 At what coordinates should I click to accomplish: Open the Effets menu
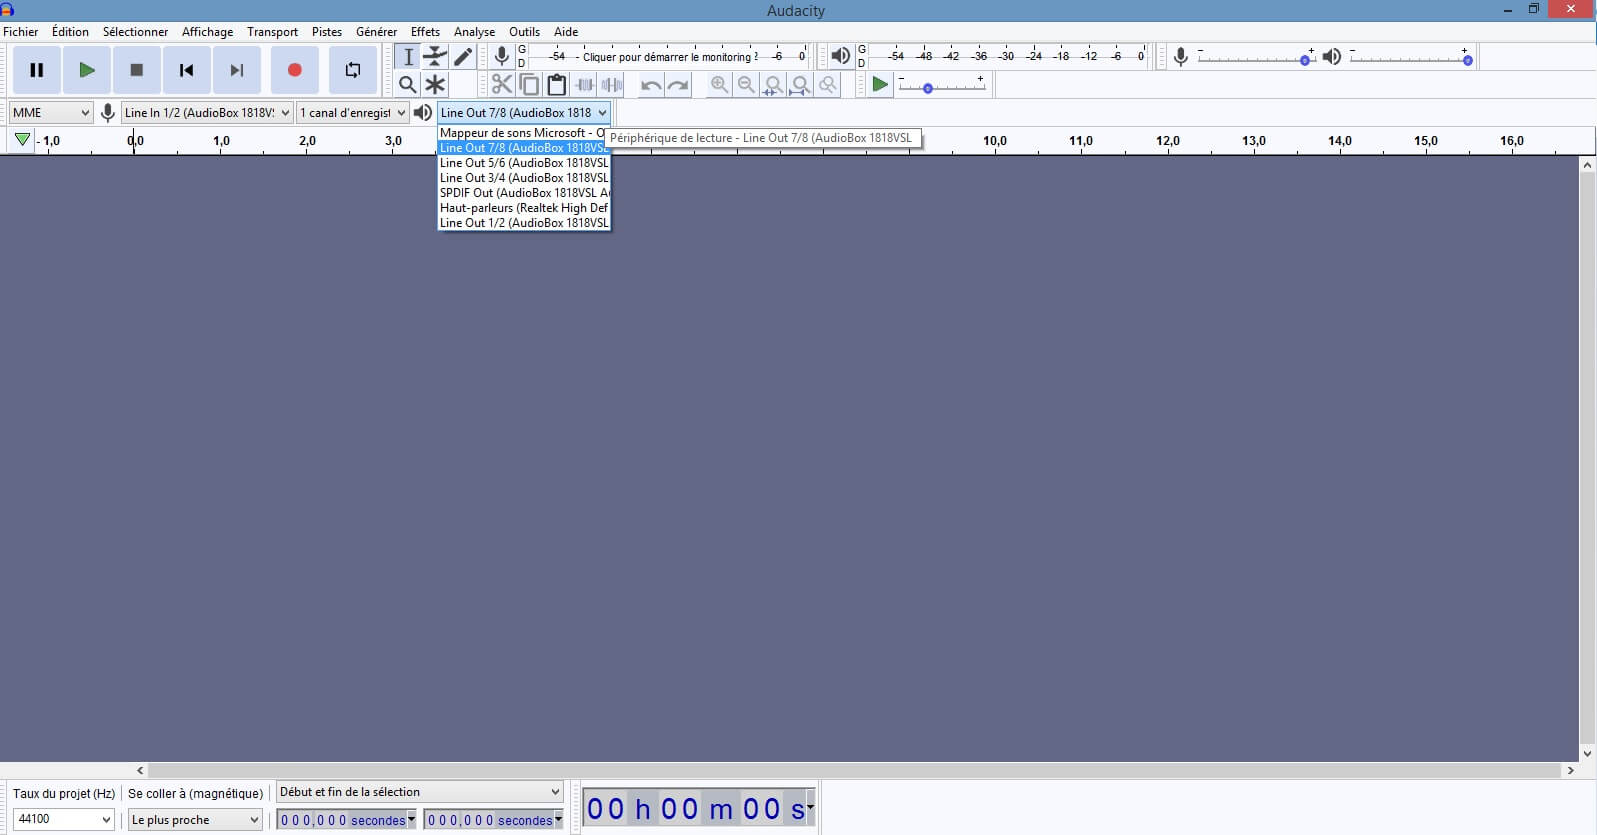coord(425,32)
